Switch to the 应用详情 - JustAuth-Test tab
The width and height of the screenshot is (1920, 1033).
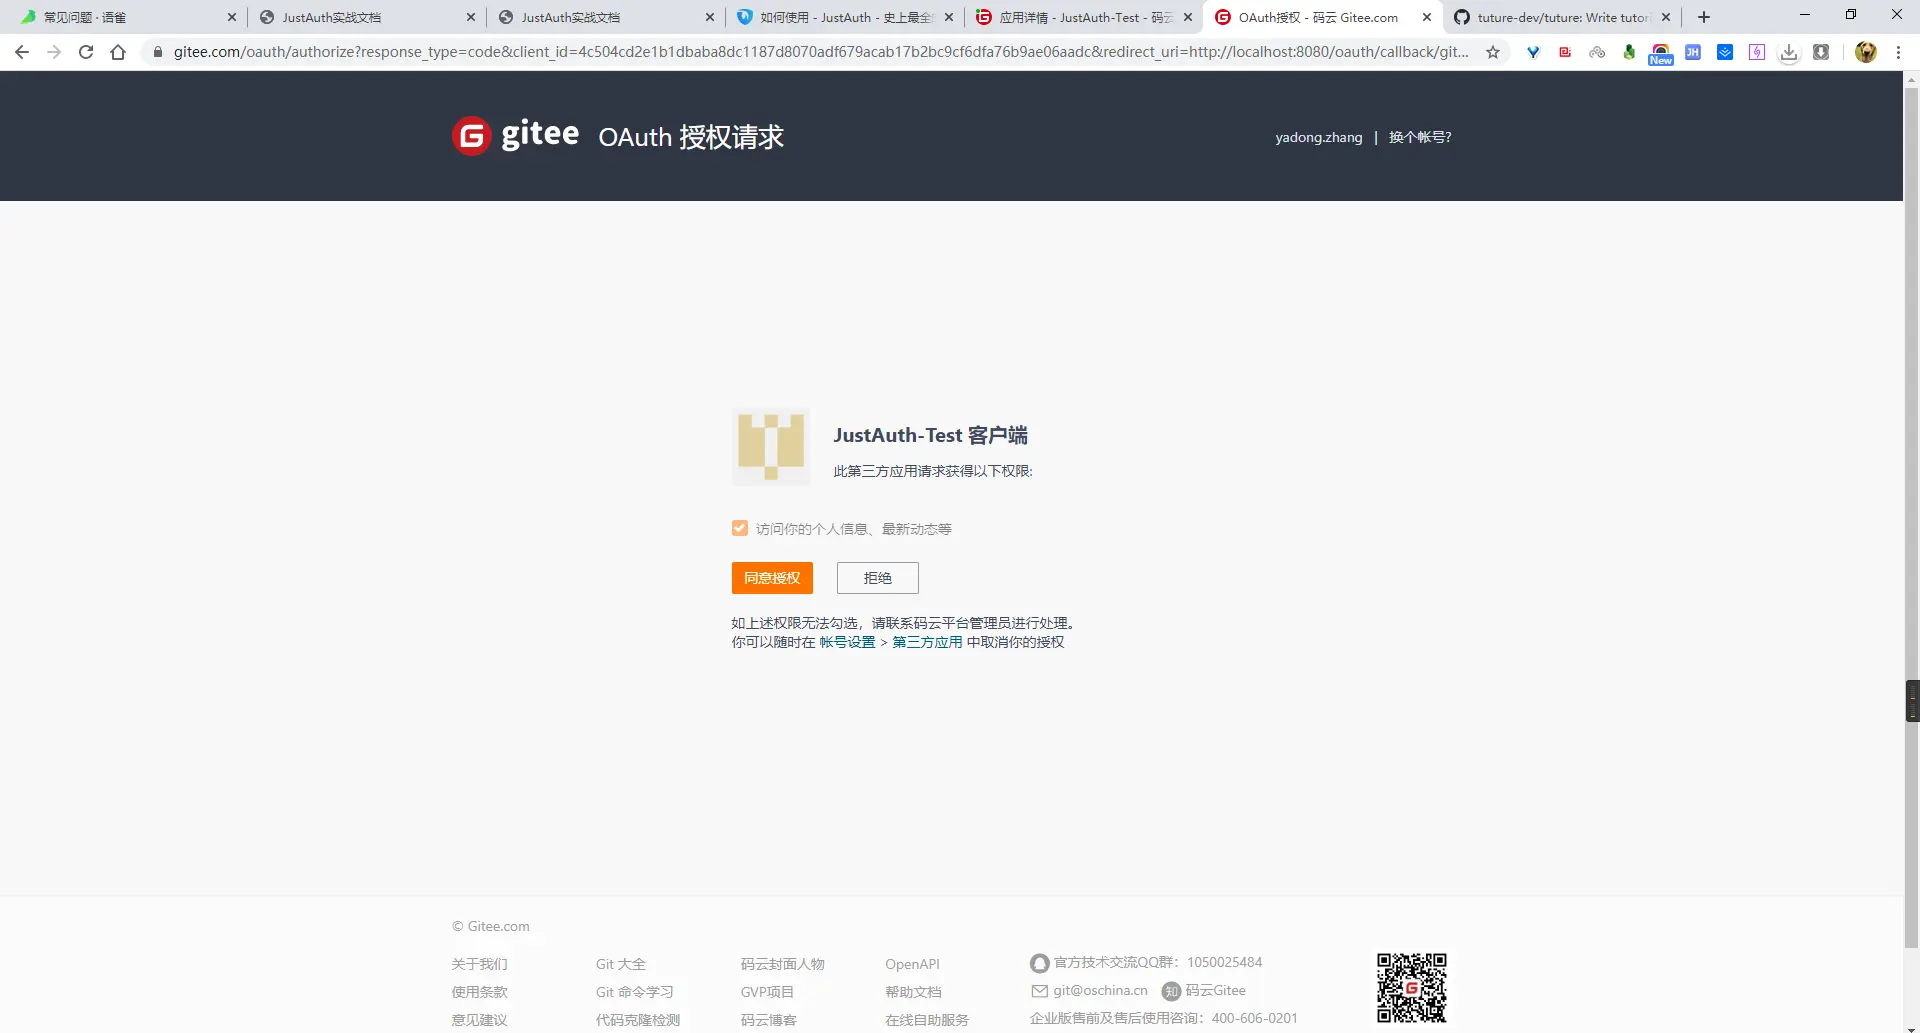point(1082,17)
